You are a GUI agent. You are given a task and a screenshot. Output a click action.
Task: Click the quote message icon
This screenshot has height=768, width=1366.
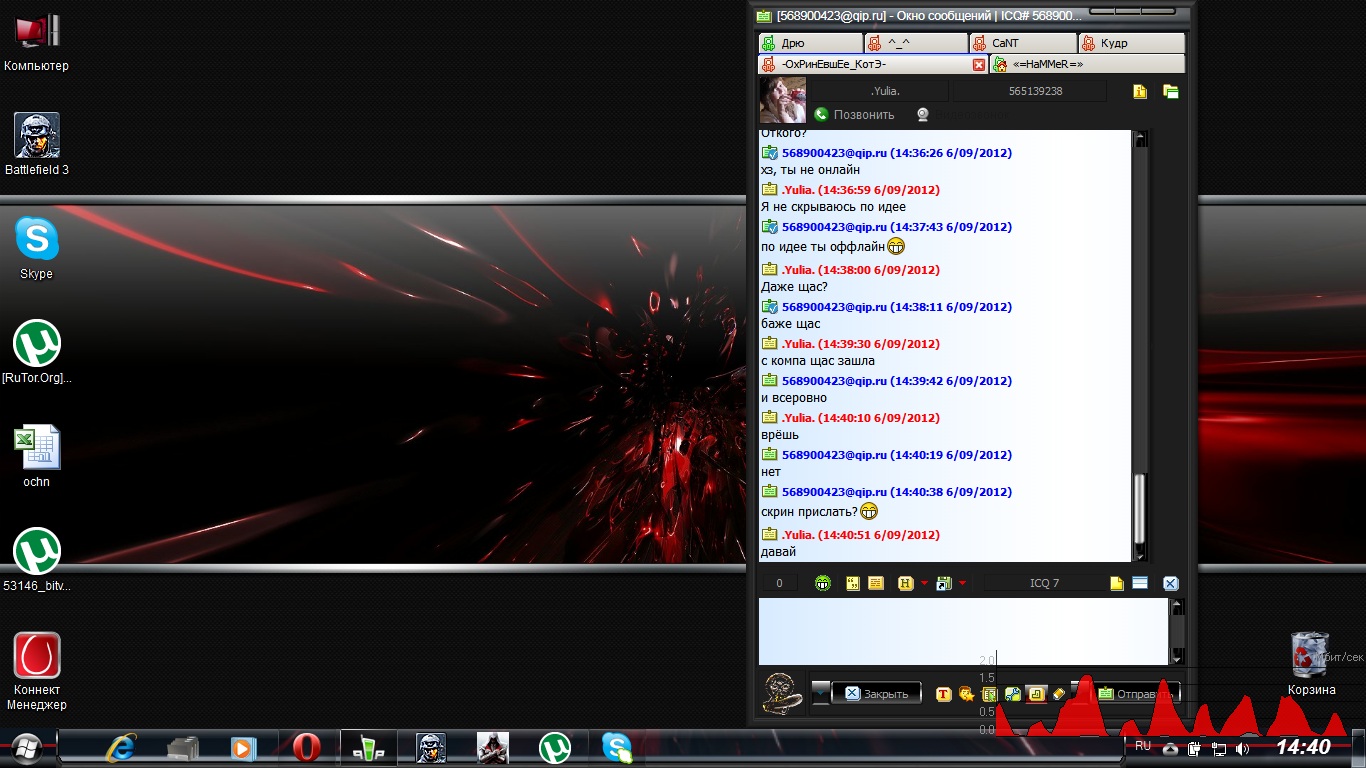[853, 584]
